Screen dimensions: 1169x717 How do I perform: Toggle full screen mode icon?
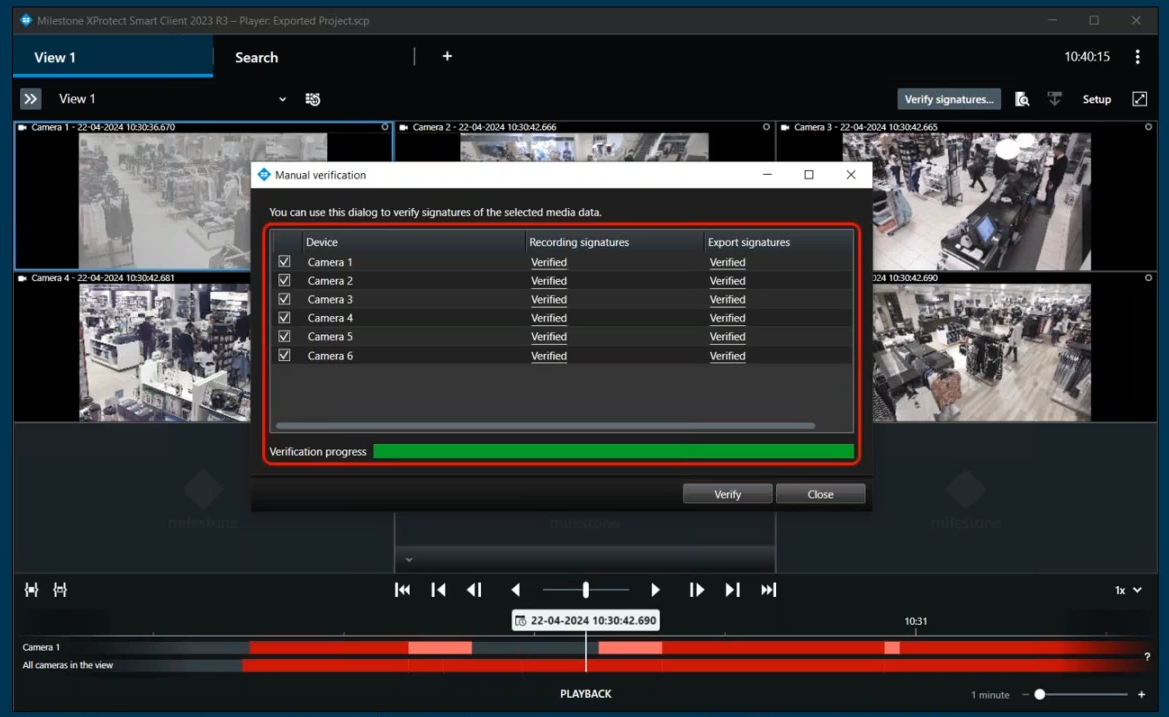click(x=1139, y=99)
